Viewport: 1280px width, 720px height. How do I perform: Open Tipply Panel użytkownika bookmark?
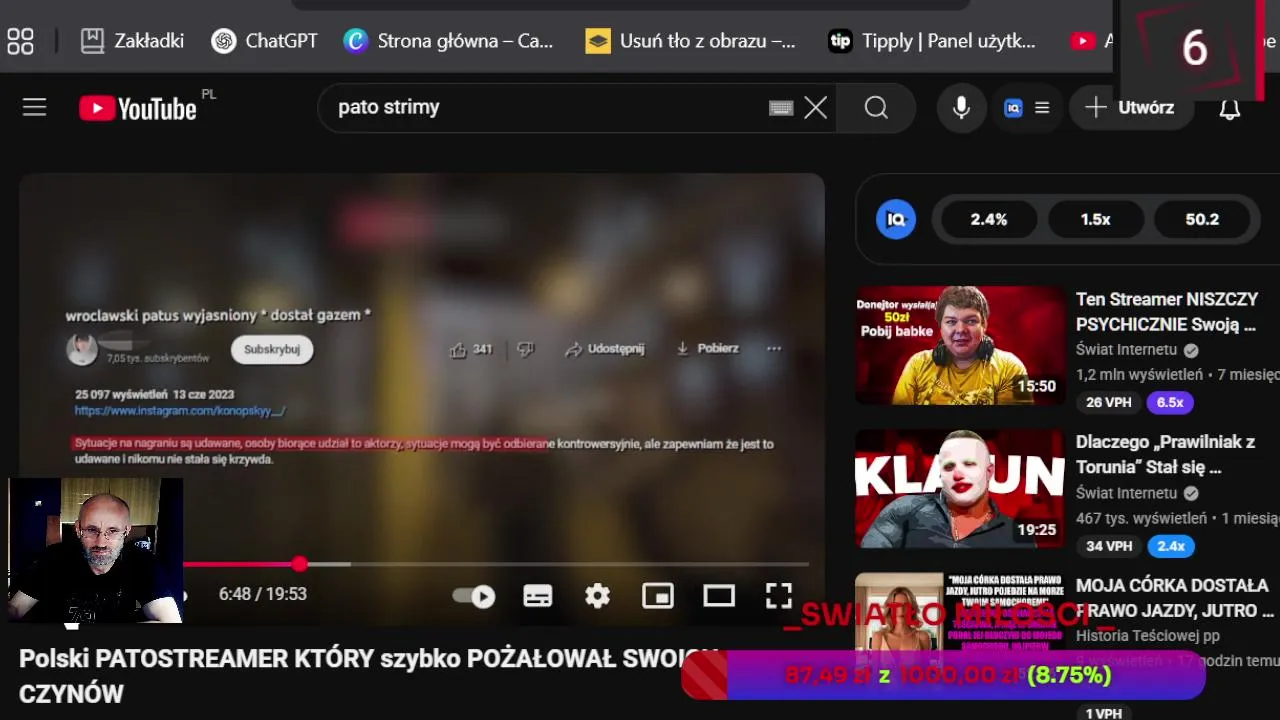click(932, 41)
